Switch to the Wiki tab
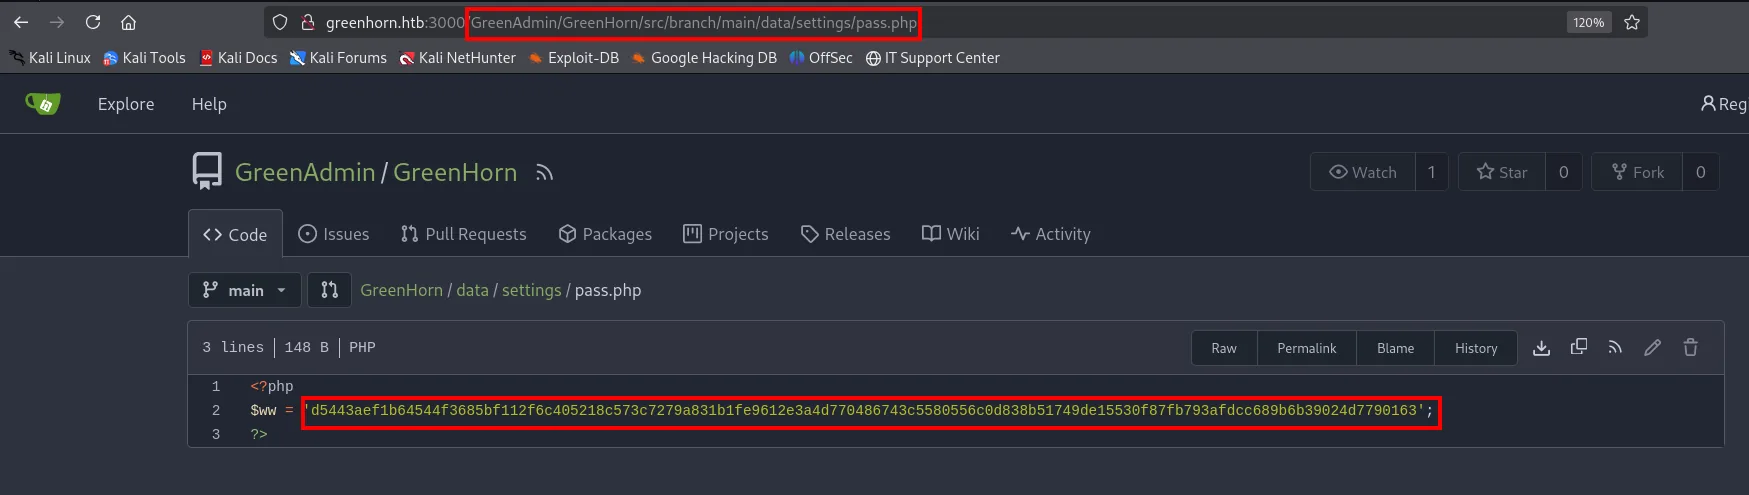Image resolution: width=1749 pixels, height=495 pixels. point(950,234)
